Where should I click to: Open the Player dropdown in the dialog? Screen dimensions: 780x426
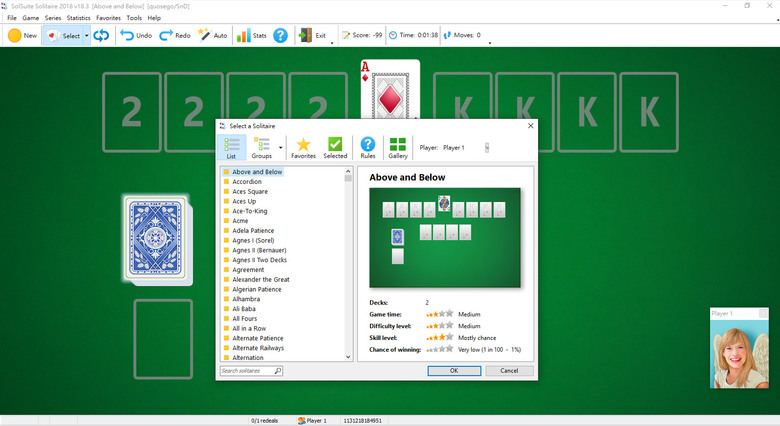coord(487,147)
